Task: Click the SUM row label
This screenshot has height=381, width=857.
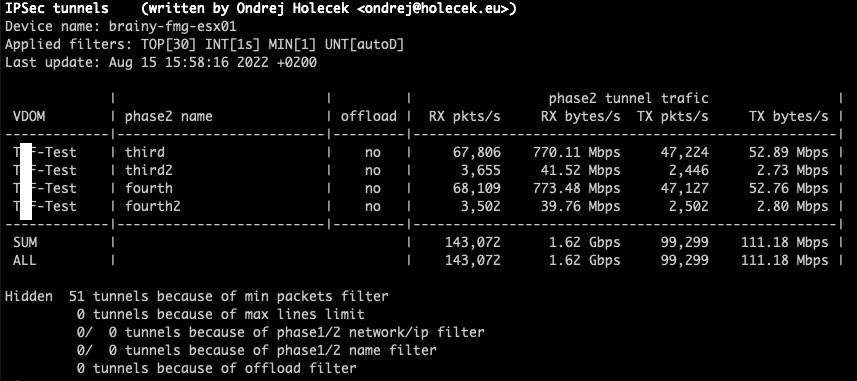Action: (x=25, y=242)
